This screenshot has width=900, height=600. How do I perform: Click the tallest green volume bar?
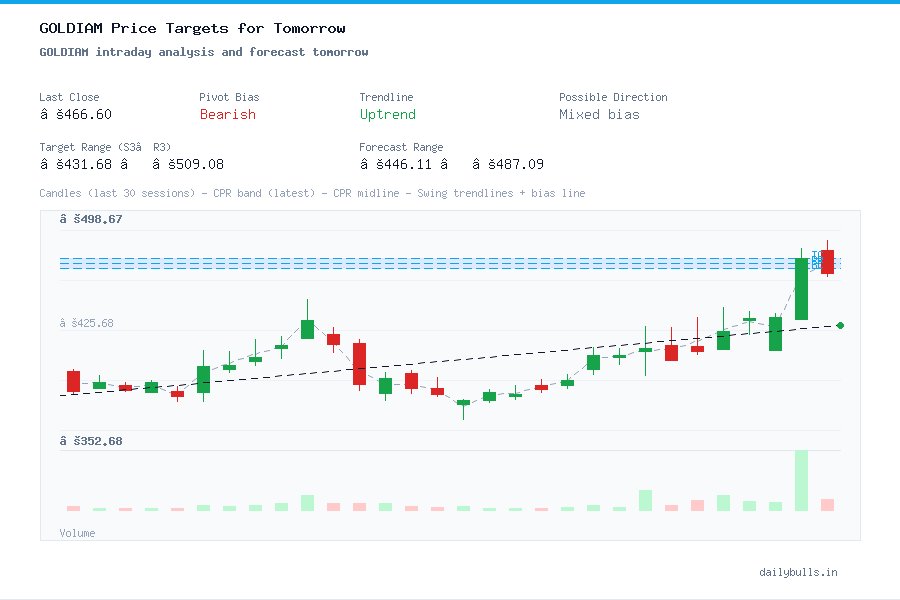[801, 481]
